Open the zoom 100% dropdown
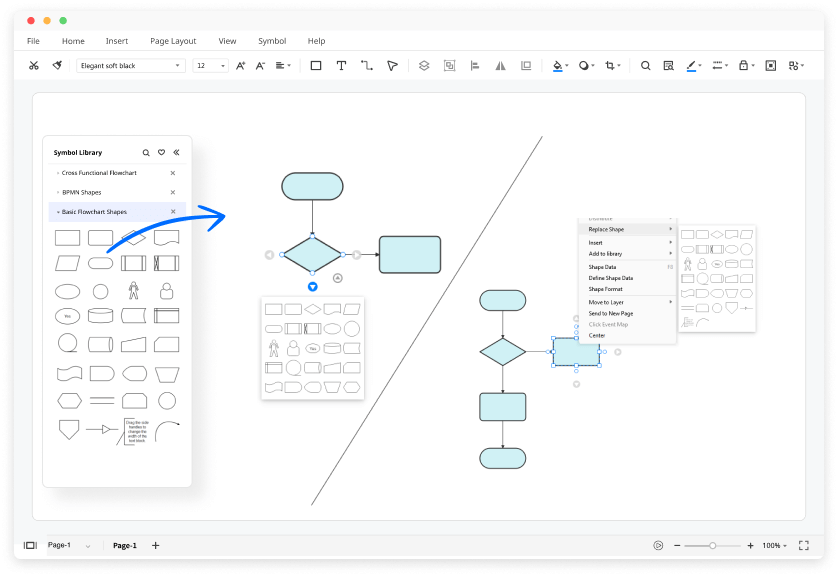This screenshot has height=576, width=838. [x=774, y=545]
